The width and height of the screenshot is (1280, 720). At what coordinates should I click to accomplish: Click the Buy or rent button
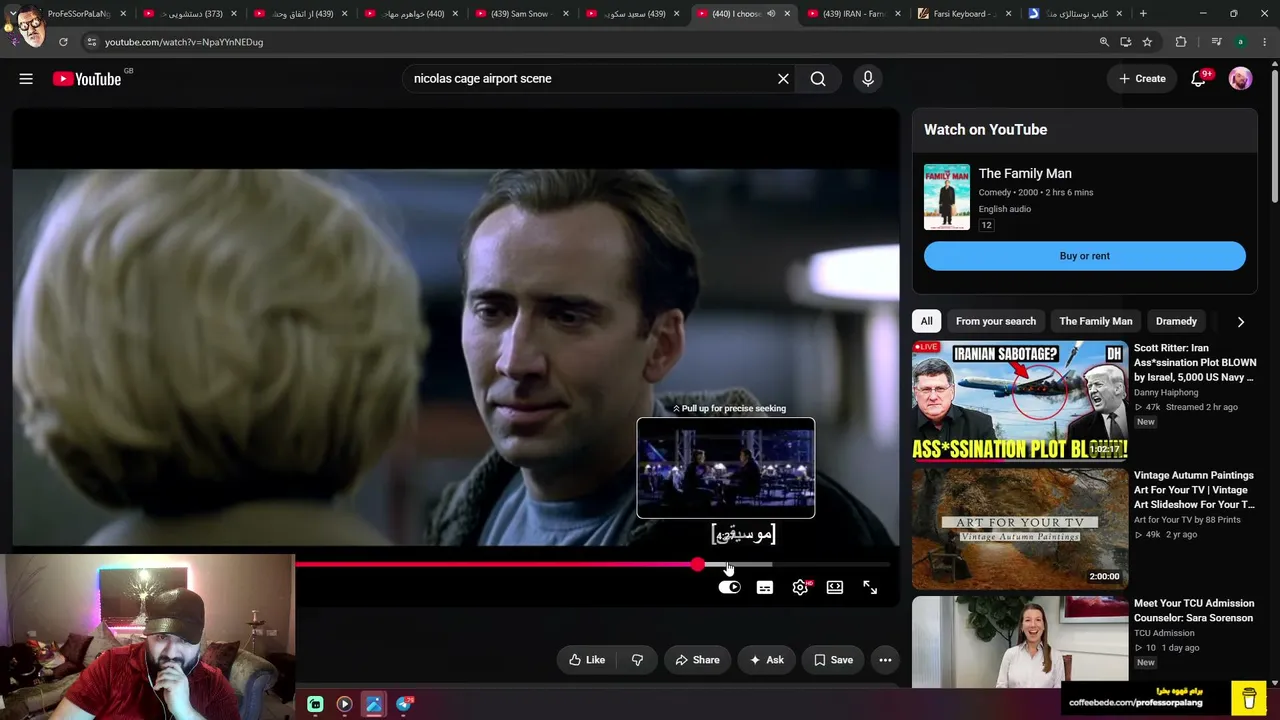(1085, 256)
